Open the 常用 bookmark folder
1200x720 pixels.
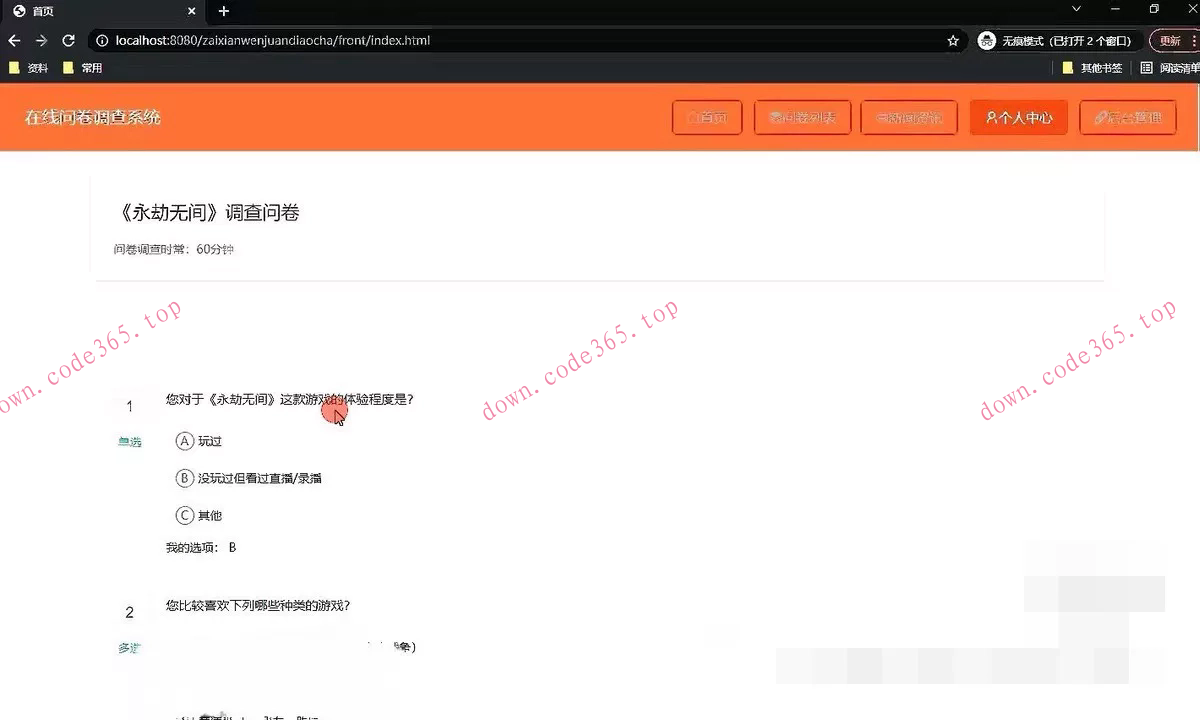tap(83, 68)
